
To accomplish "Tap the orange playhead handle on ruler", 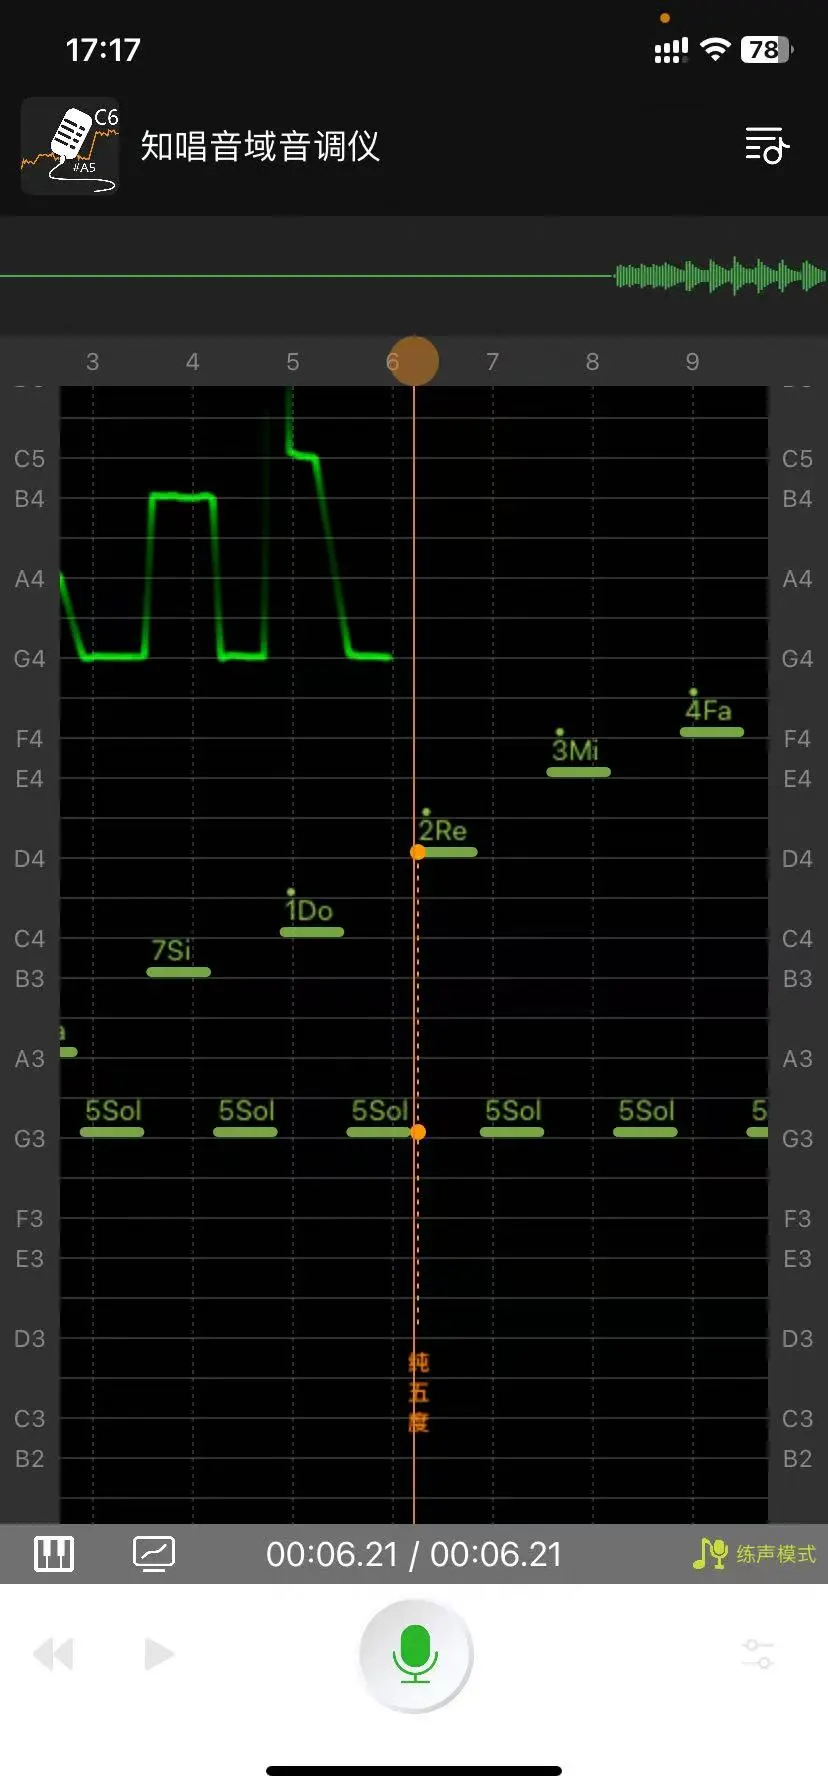I will pos(413,361).
